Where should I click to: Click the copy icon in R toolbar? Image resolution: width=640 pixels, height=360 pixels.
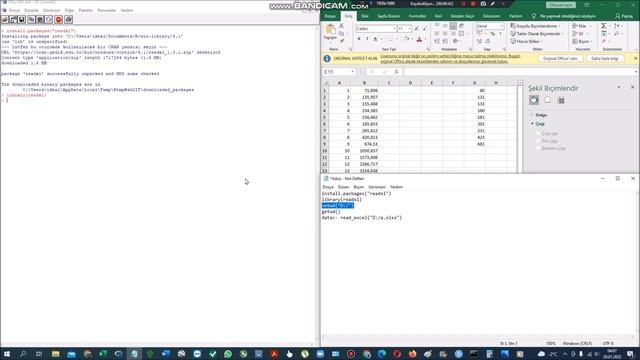31,20
